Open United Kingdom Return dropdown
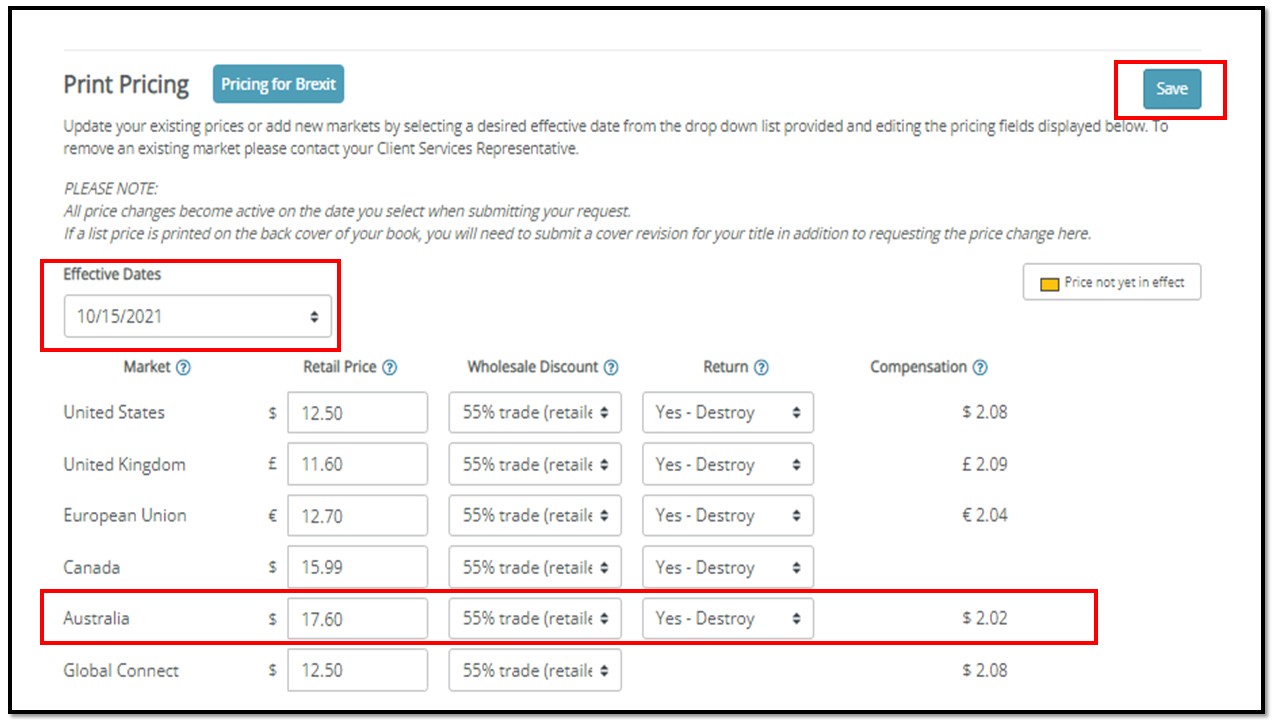The height and width of the screenshot is (720, 1280). tap(727, 465)
